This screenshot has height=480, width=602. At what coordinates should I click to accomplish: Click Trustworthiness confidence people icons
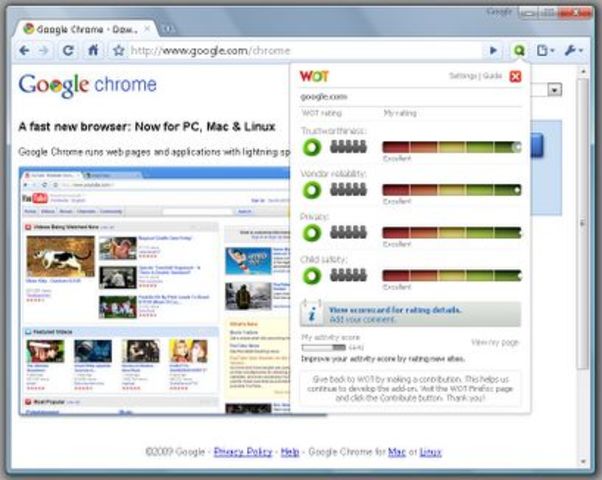pos(349,147)
